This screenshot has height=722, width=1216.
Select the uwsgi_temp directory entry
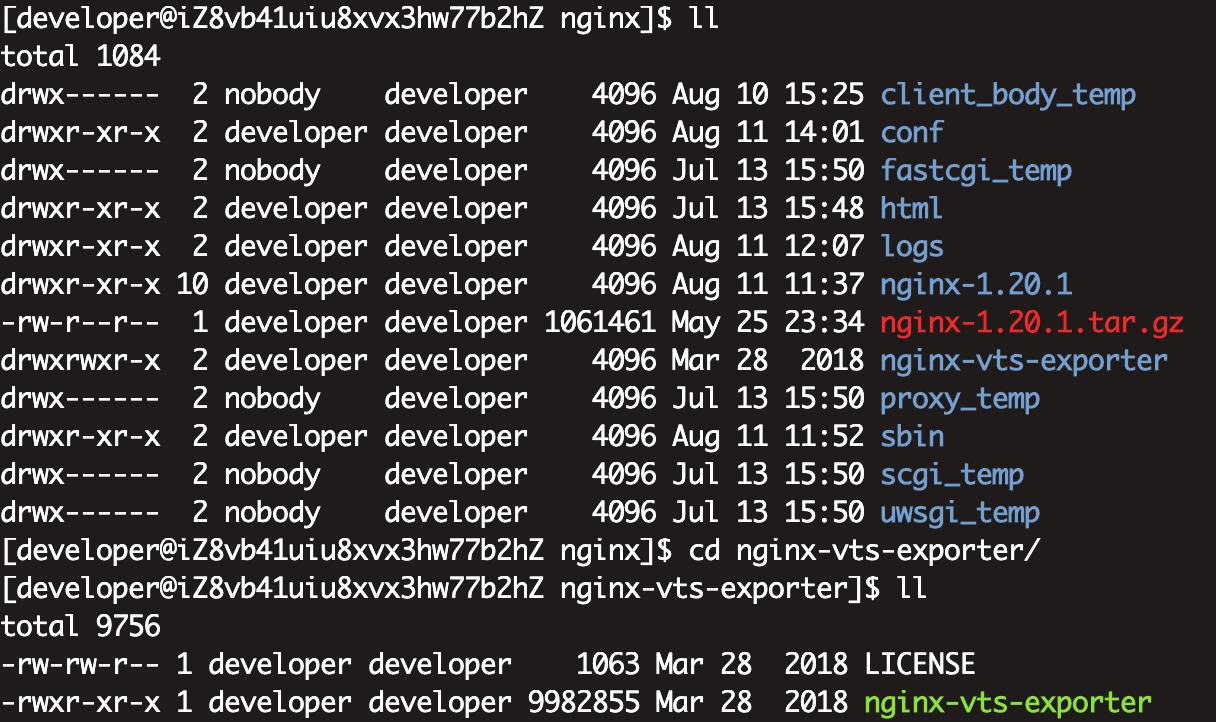click(958, 512)
